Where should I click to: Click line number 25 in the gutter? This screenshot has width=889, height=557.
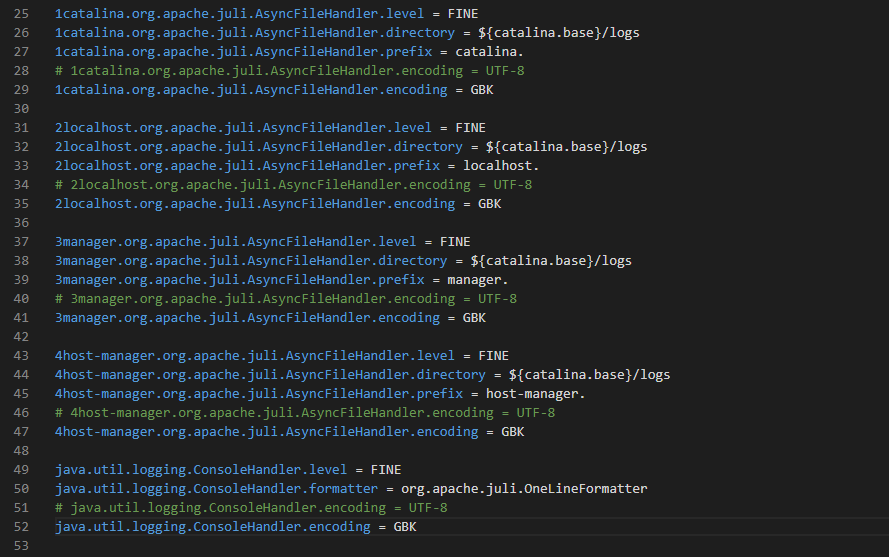tap(21, 14)
